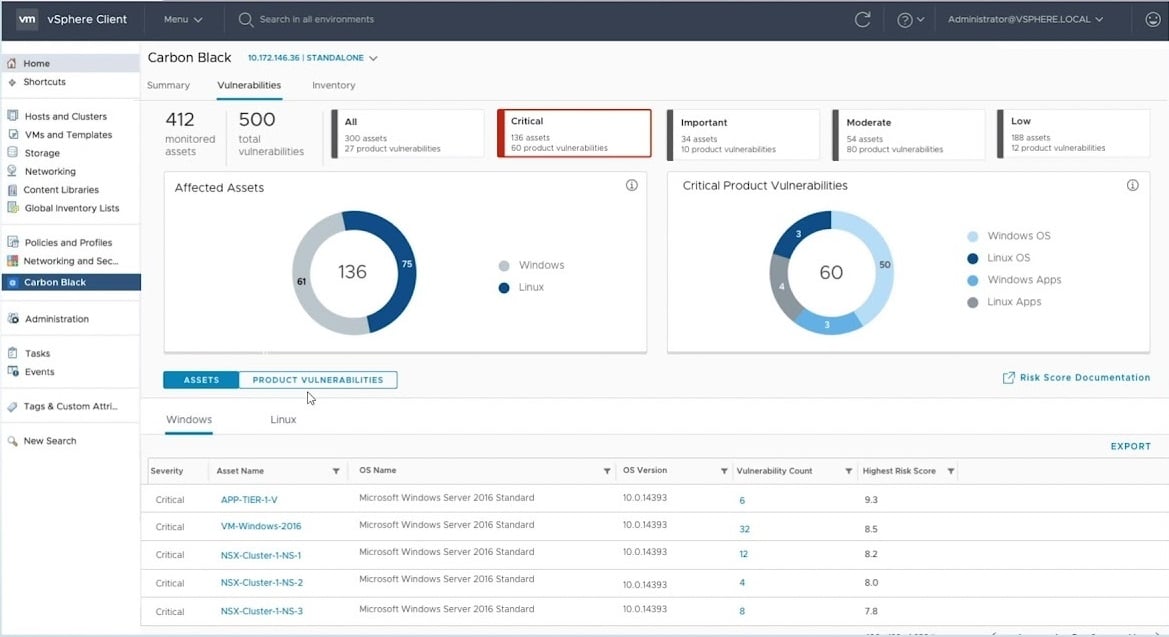Open the NSX-Cluster-1-NS-1 asset link
Viewport: 1169px width, 637px height.
(261, 555)
